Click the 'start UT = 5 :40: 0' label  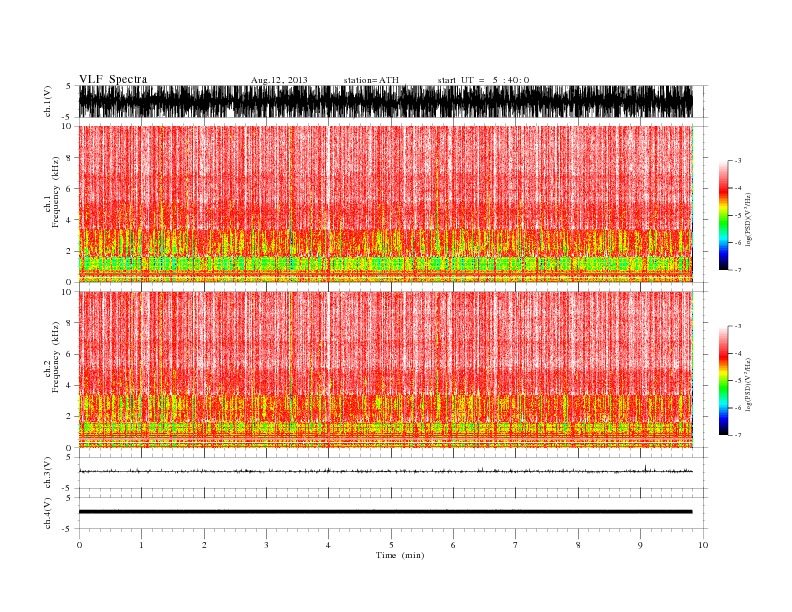[483, 80]
